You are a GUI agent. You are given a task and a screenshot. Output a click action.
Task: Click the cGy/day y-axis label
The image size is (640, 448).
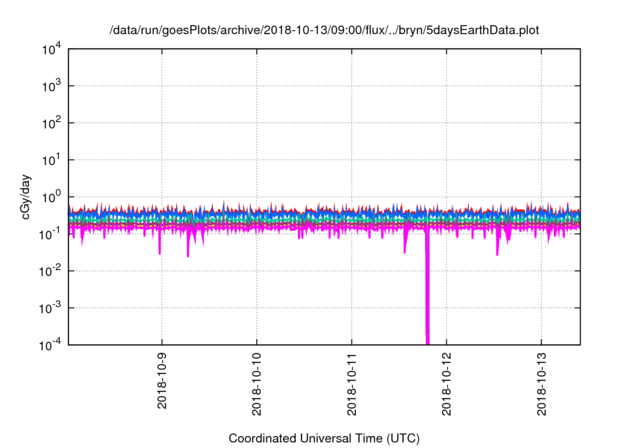[x=26, y=197]
